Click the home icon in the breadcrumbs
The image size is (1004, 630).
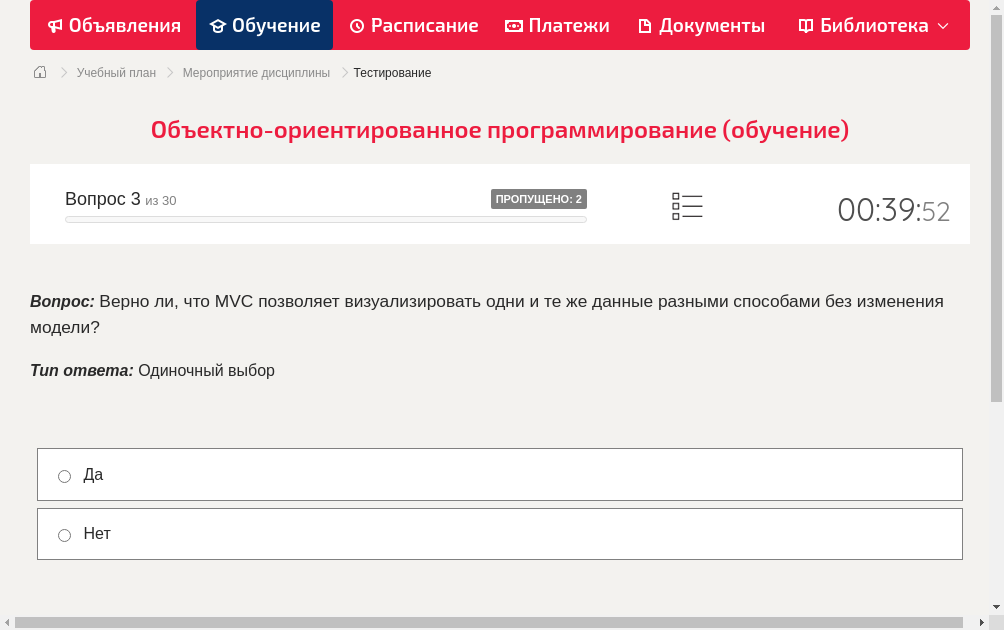click(x=39, y=72)
